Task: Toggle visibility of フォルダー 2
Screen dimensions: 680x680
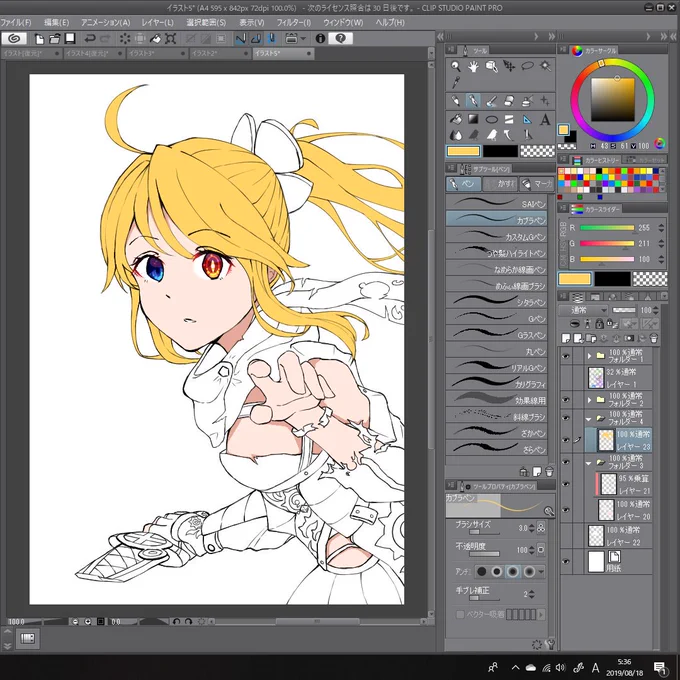Action: click(x=566, y=400)
